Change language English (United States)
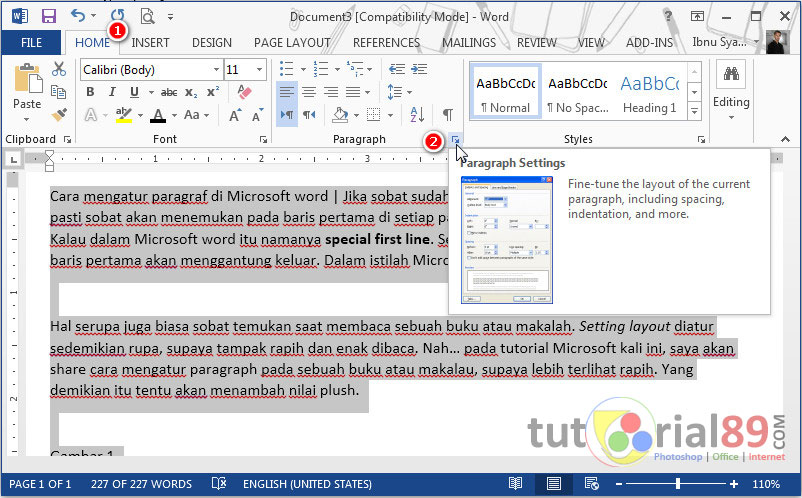The image size is (802, 498). (307, 484)
